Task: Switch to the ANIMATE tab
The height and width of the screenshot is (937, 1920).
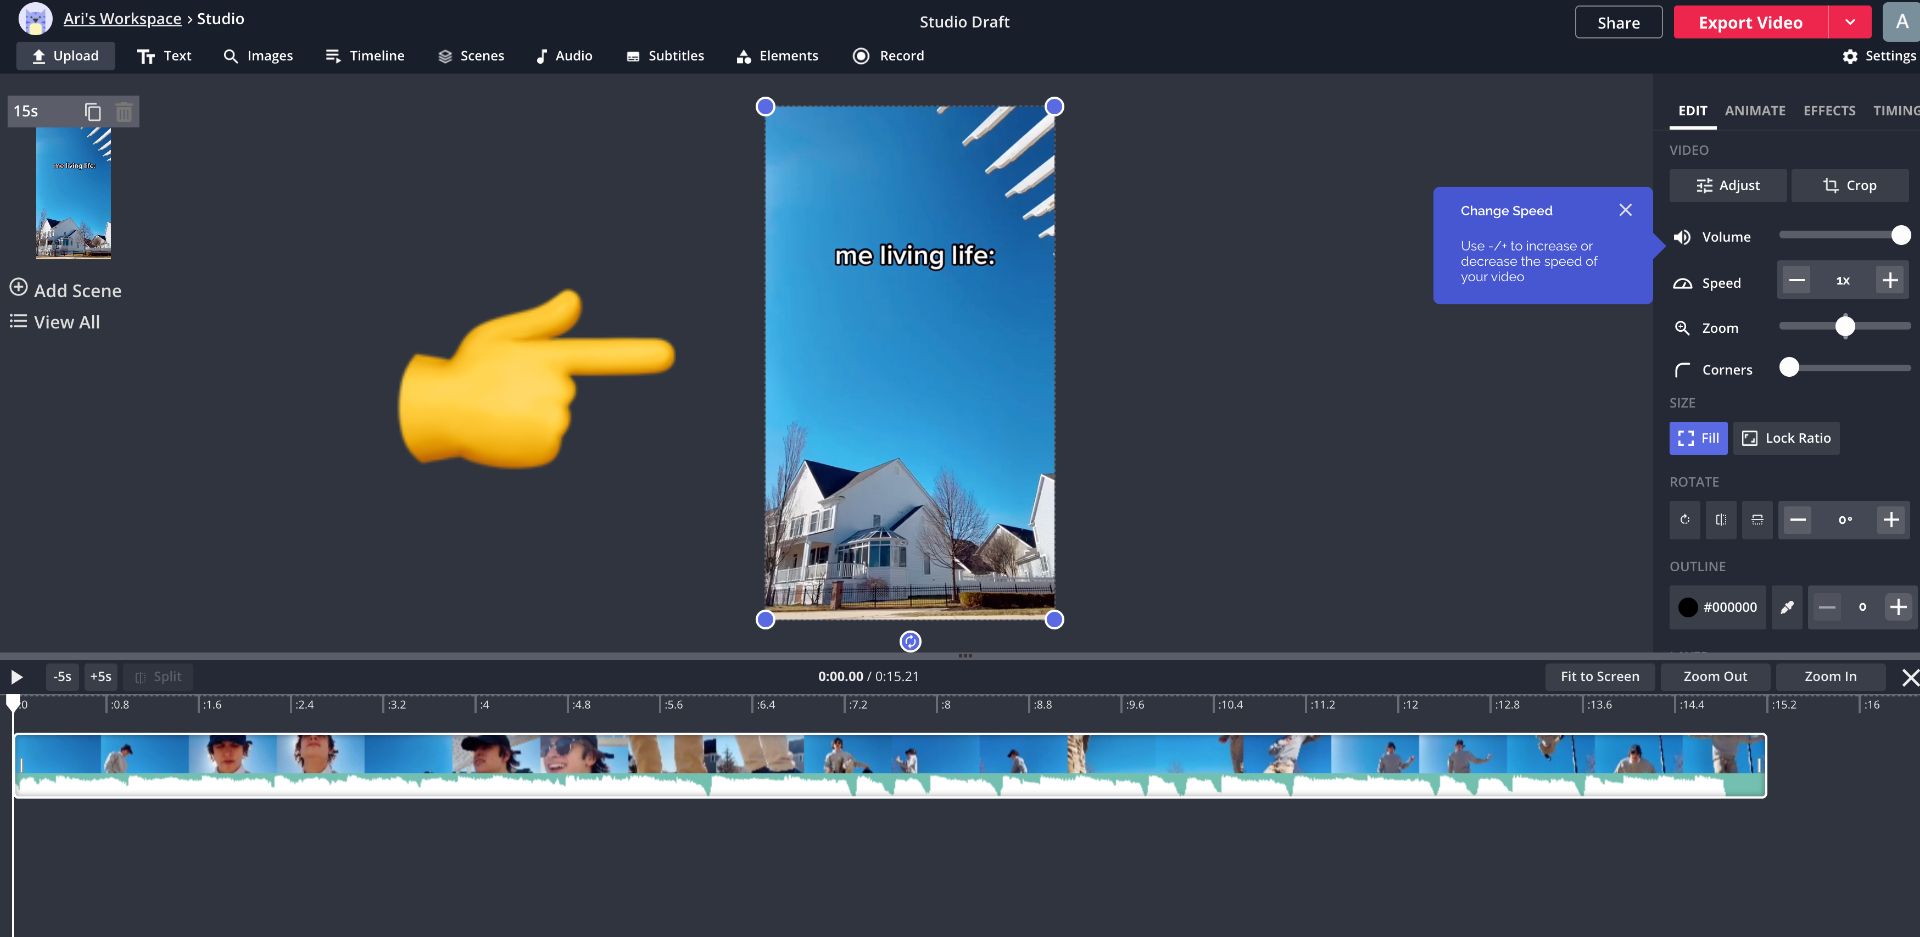Action: [1754, 111]
